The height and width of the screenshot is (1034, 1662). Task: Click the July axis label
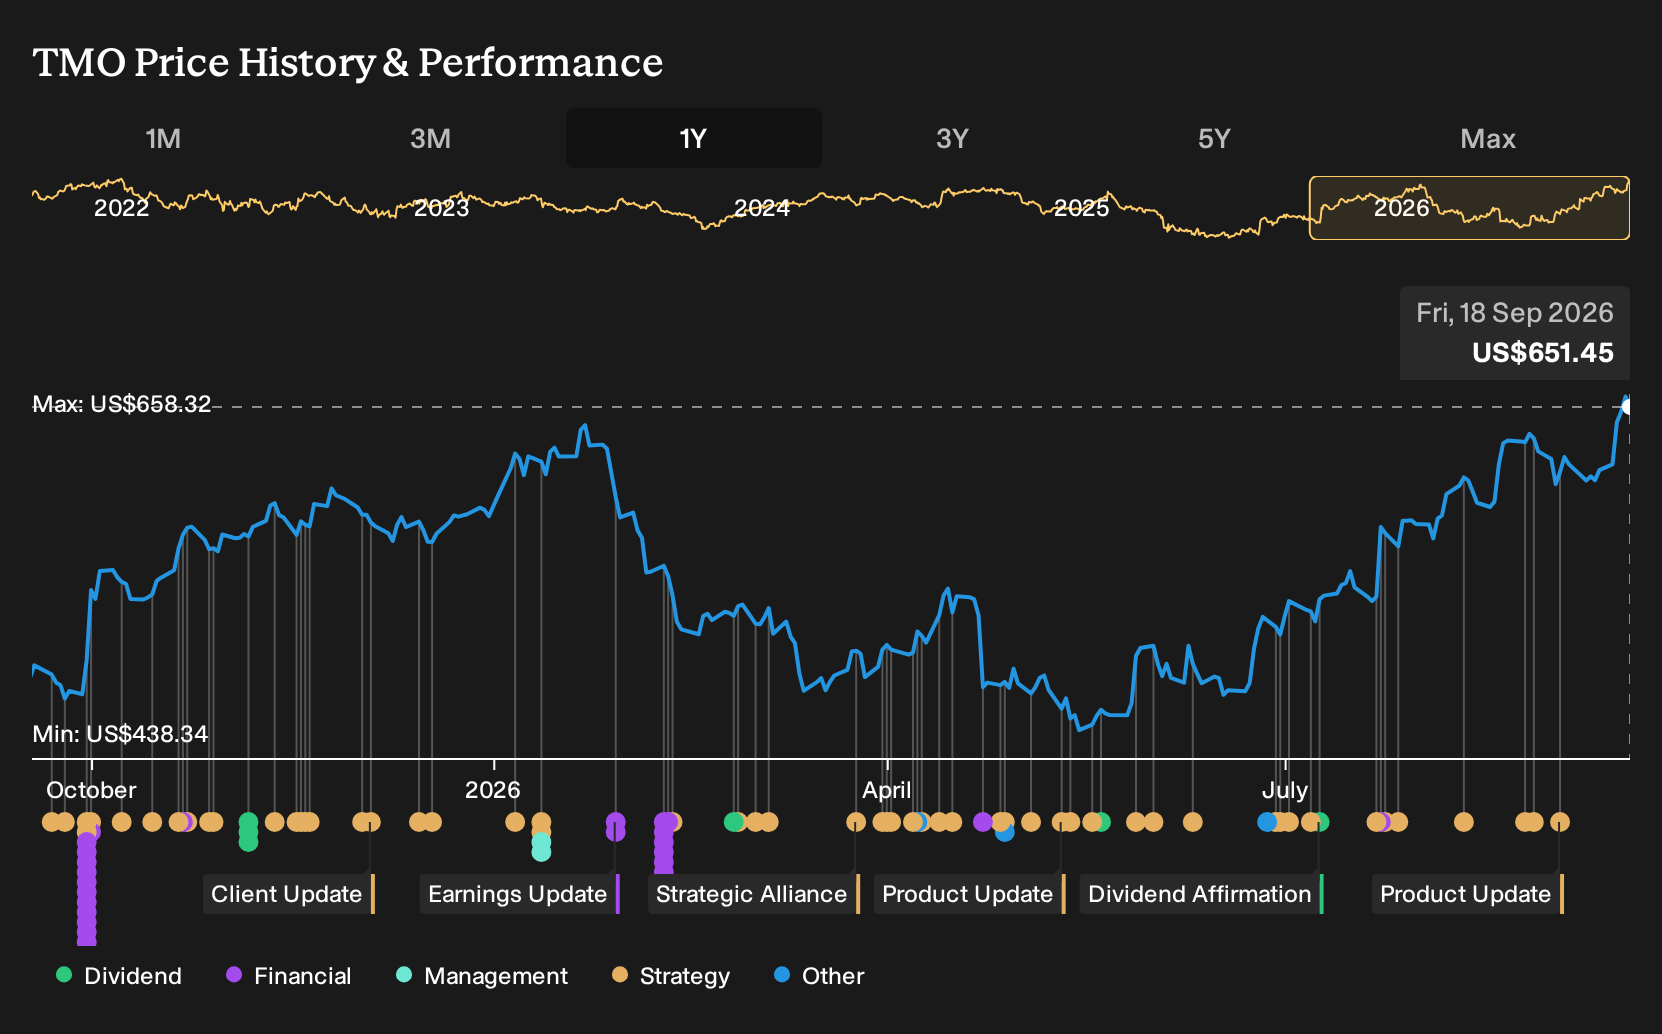(1285, 790)
